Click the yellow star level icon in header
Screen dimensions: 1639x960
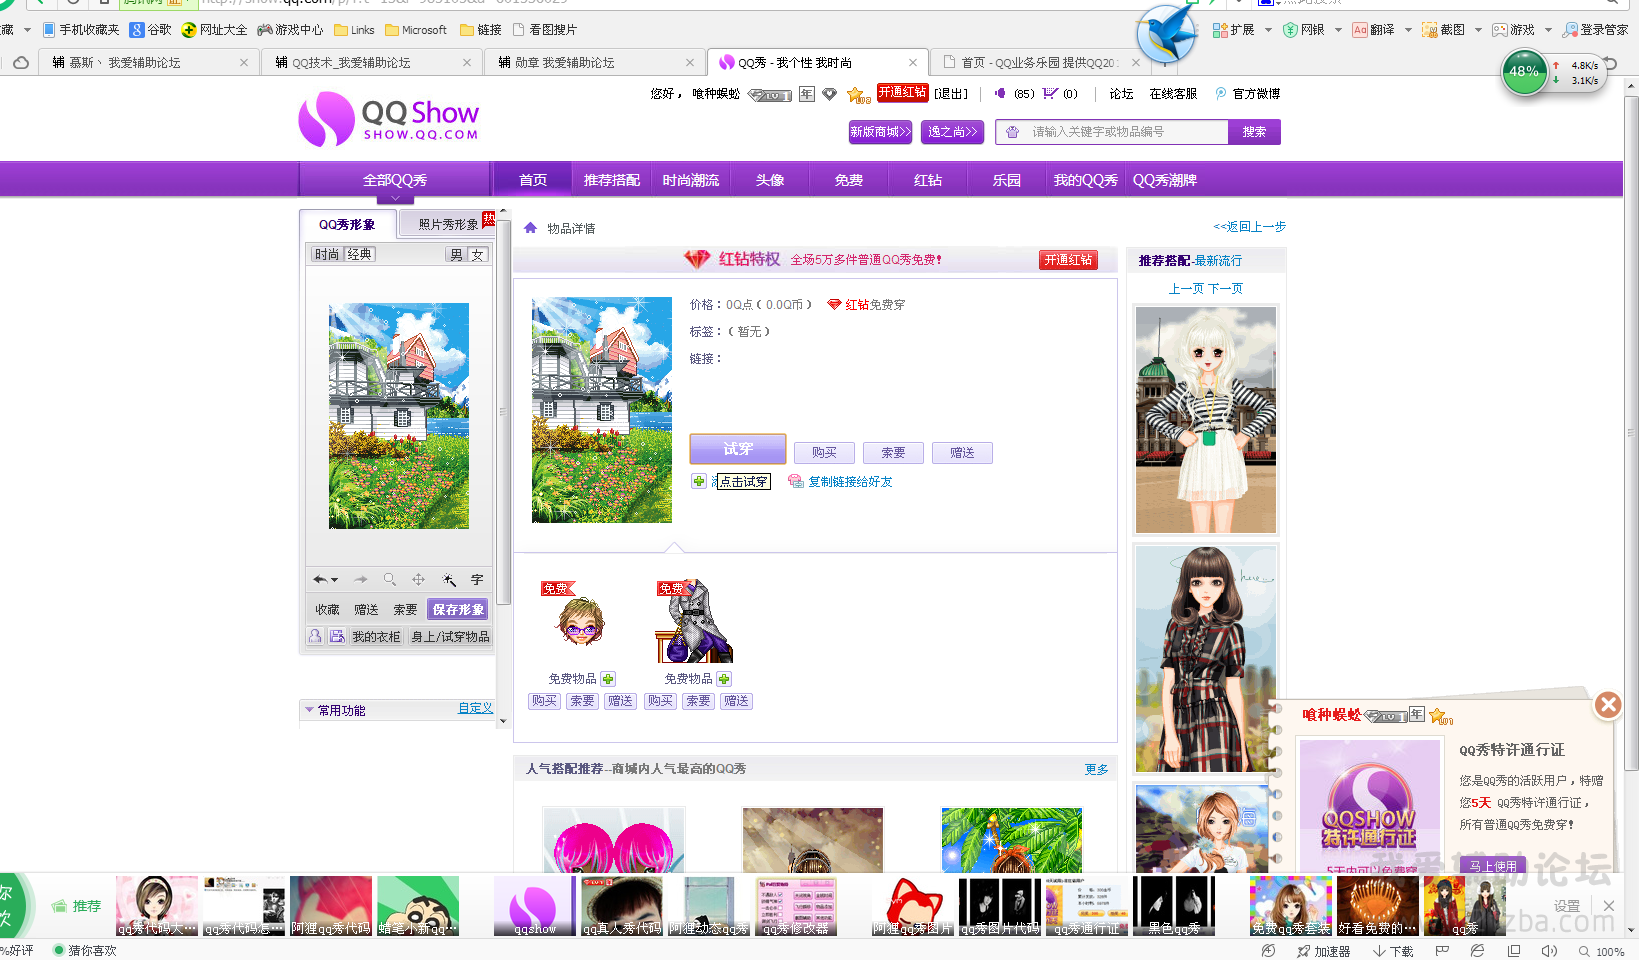(x=858, y=95)
